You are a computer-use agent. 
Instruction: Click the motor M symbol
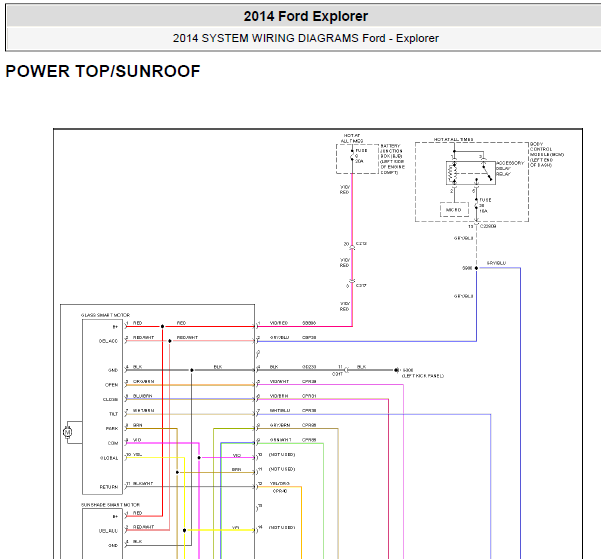67,432
